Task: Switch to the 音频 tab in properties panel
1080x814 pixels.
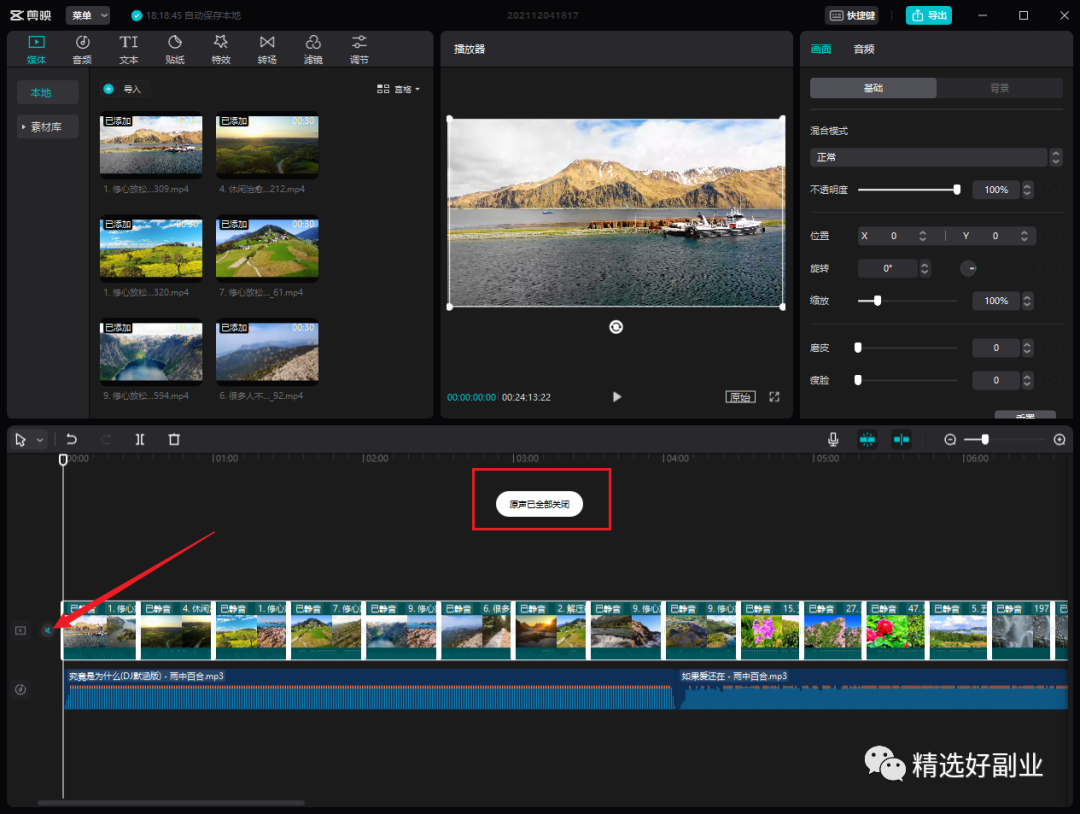Action: 863,49
